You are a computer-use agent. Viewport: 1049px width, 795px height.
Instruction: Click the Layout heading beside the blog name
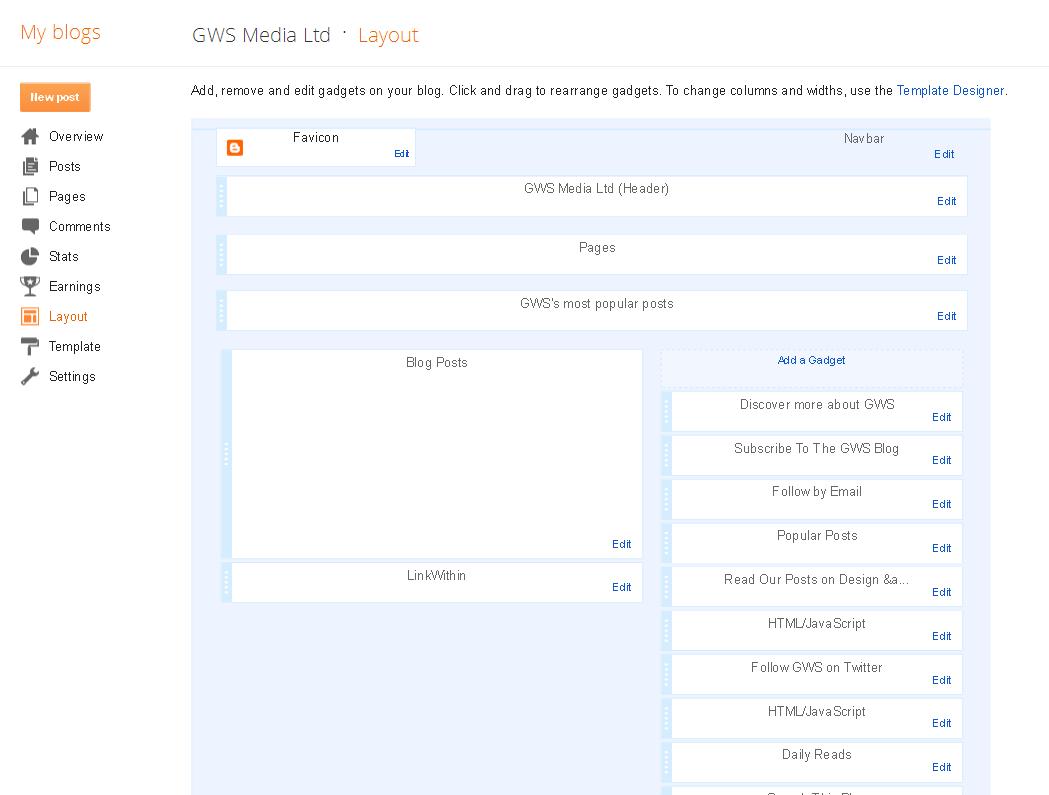click(388, 35)
